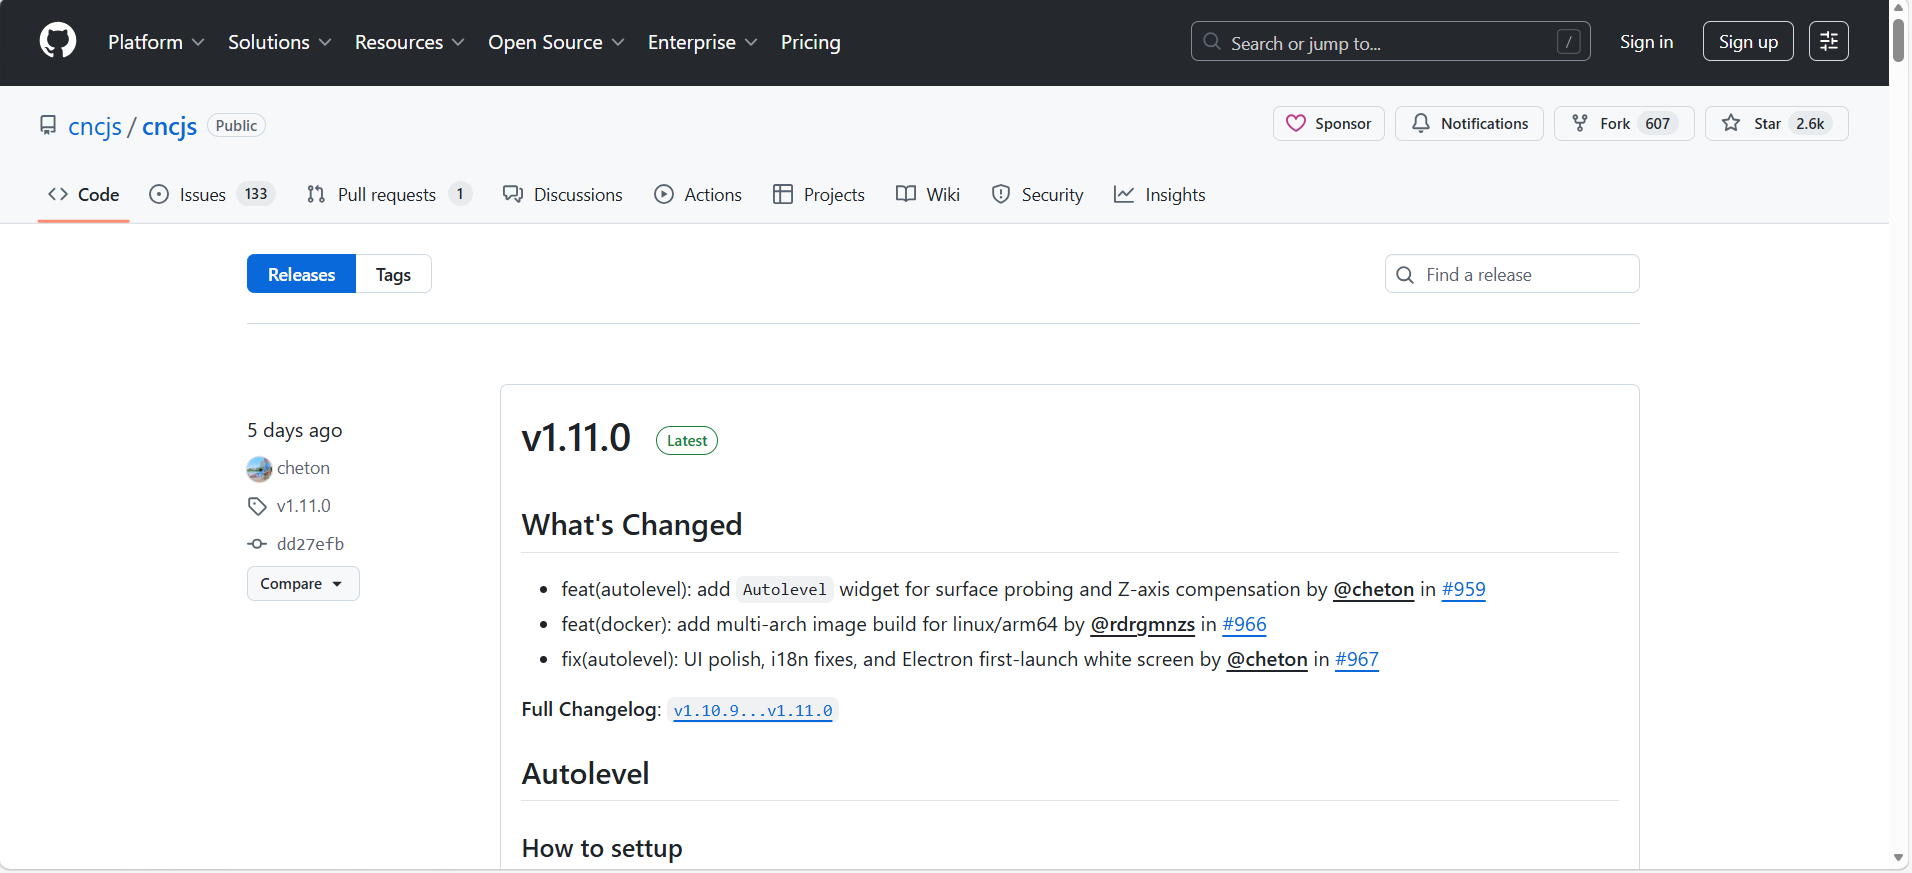Open the appearance settings icon button
This screenshot has width=1912, height=873.
pos(1828,41)
